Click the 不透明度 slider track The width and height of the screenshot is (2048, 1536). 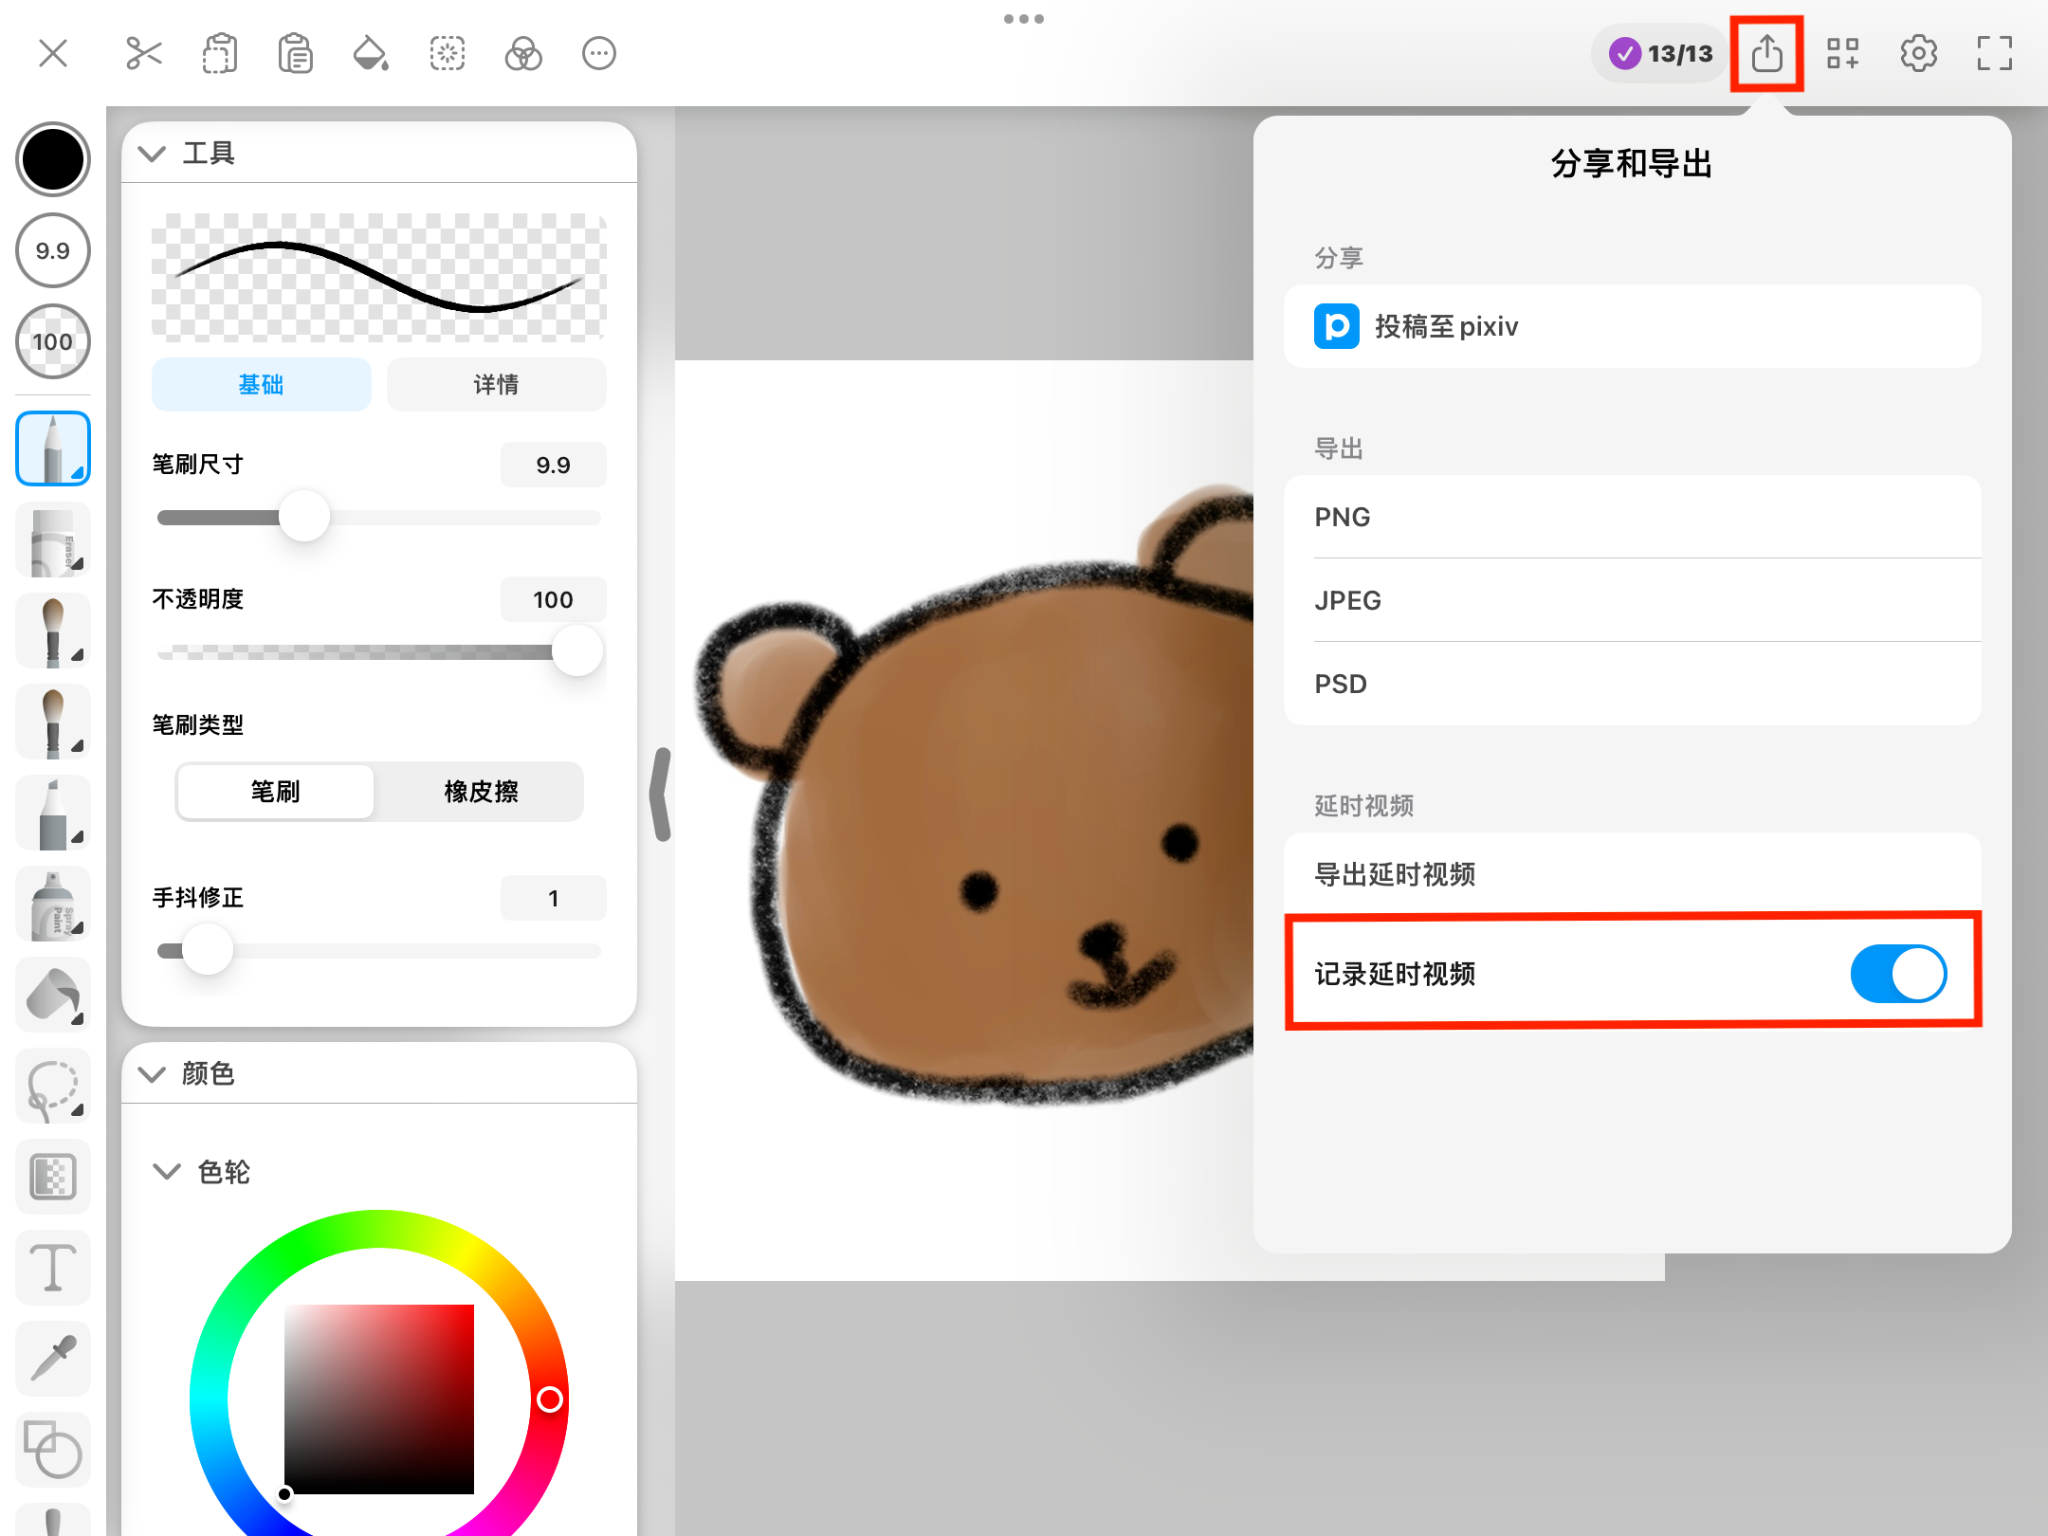tap(380, 652)
